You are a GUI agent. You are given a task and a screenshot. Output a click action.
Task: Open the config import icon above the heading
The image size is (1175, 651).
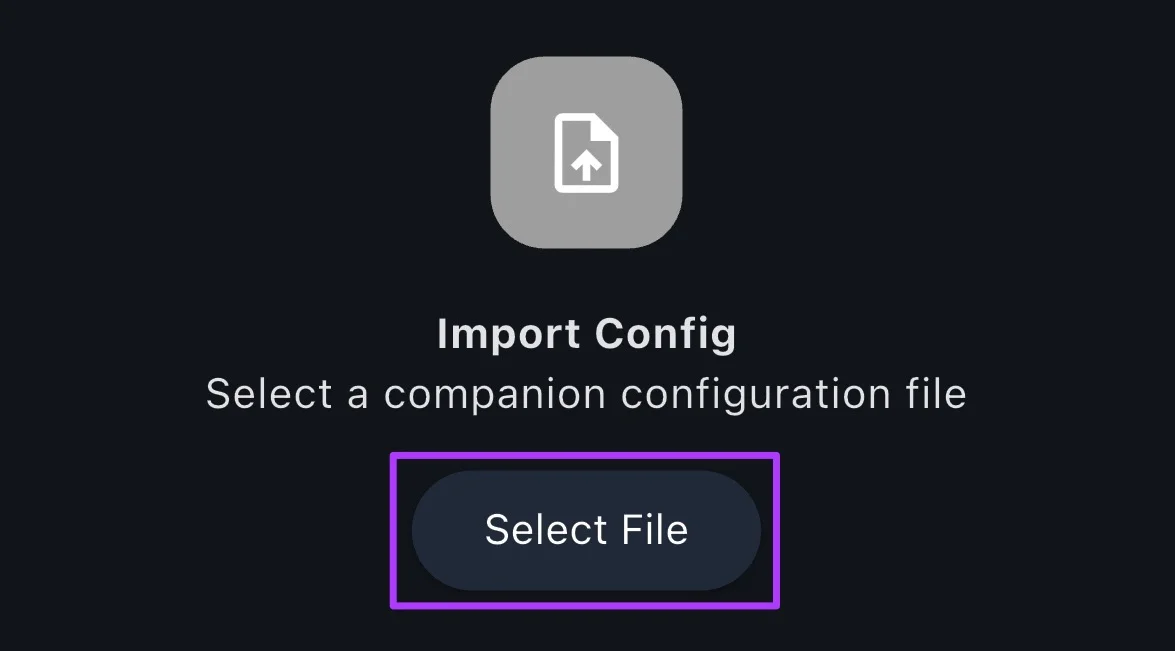click(x=586, y=152)
